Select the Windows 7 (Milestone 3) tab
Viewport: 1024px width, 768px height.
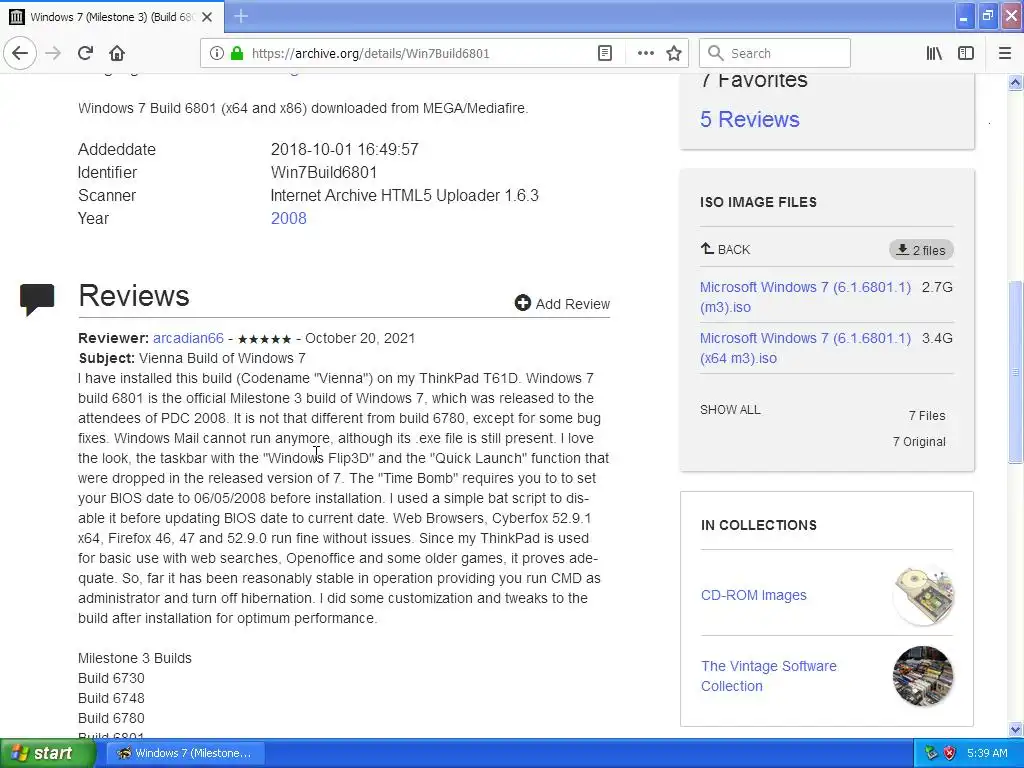(112, 17)
